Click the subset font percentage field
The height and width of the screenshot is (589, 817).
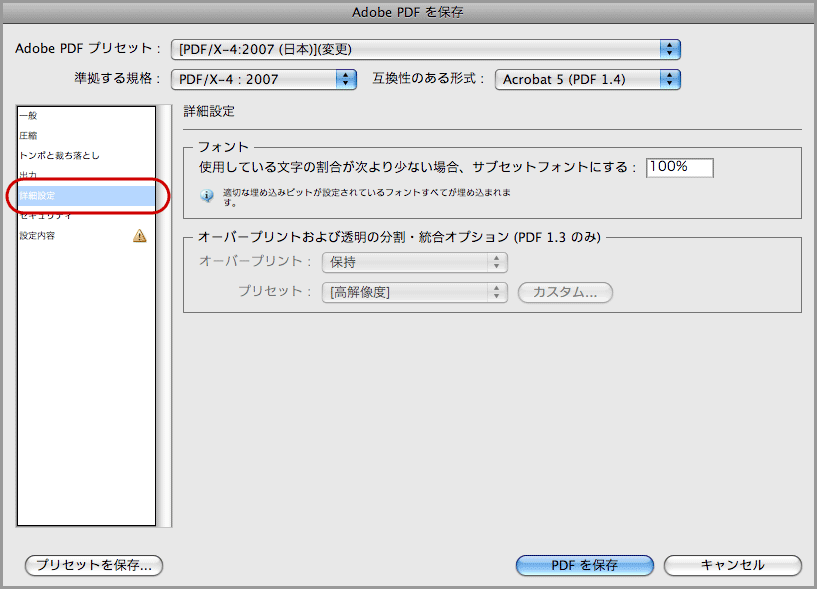(x=679, y=167)
